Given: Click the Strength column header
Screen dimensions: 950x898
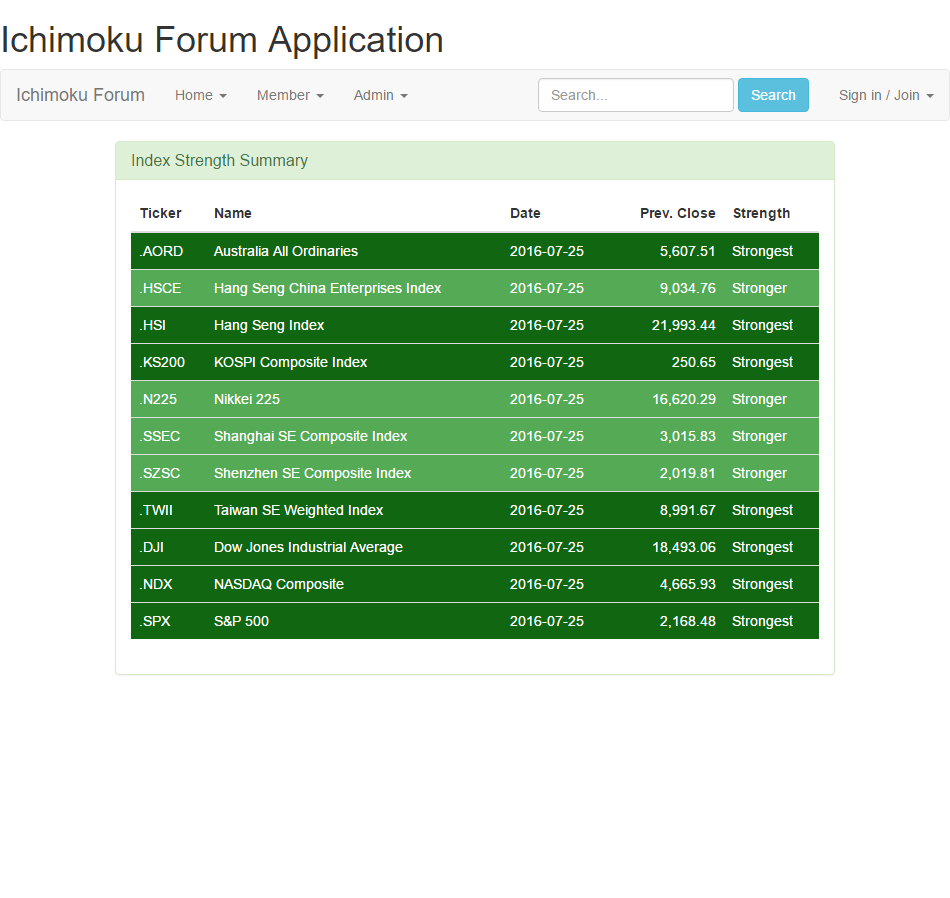Looking at the screenshot, I should click(x=761, y=213).
